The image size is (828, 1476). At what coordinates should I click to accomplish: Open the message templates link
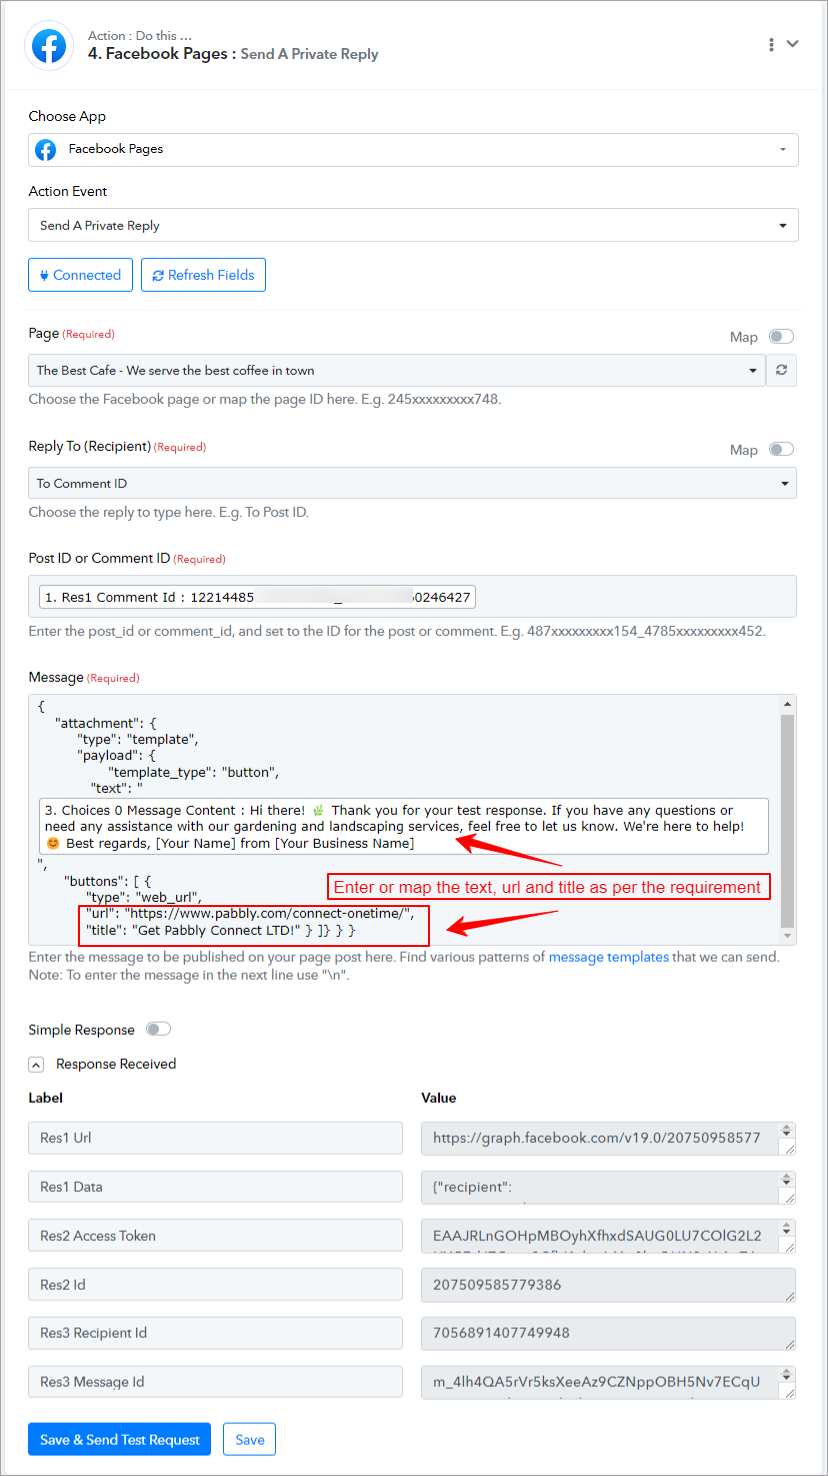[x=608, y=957]
